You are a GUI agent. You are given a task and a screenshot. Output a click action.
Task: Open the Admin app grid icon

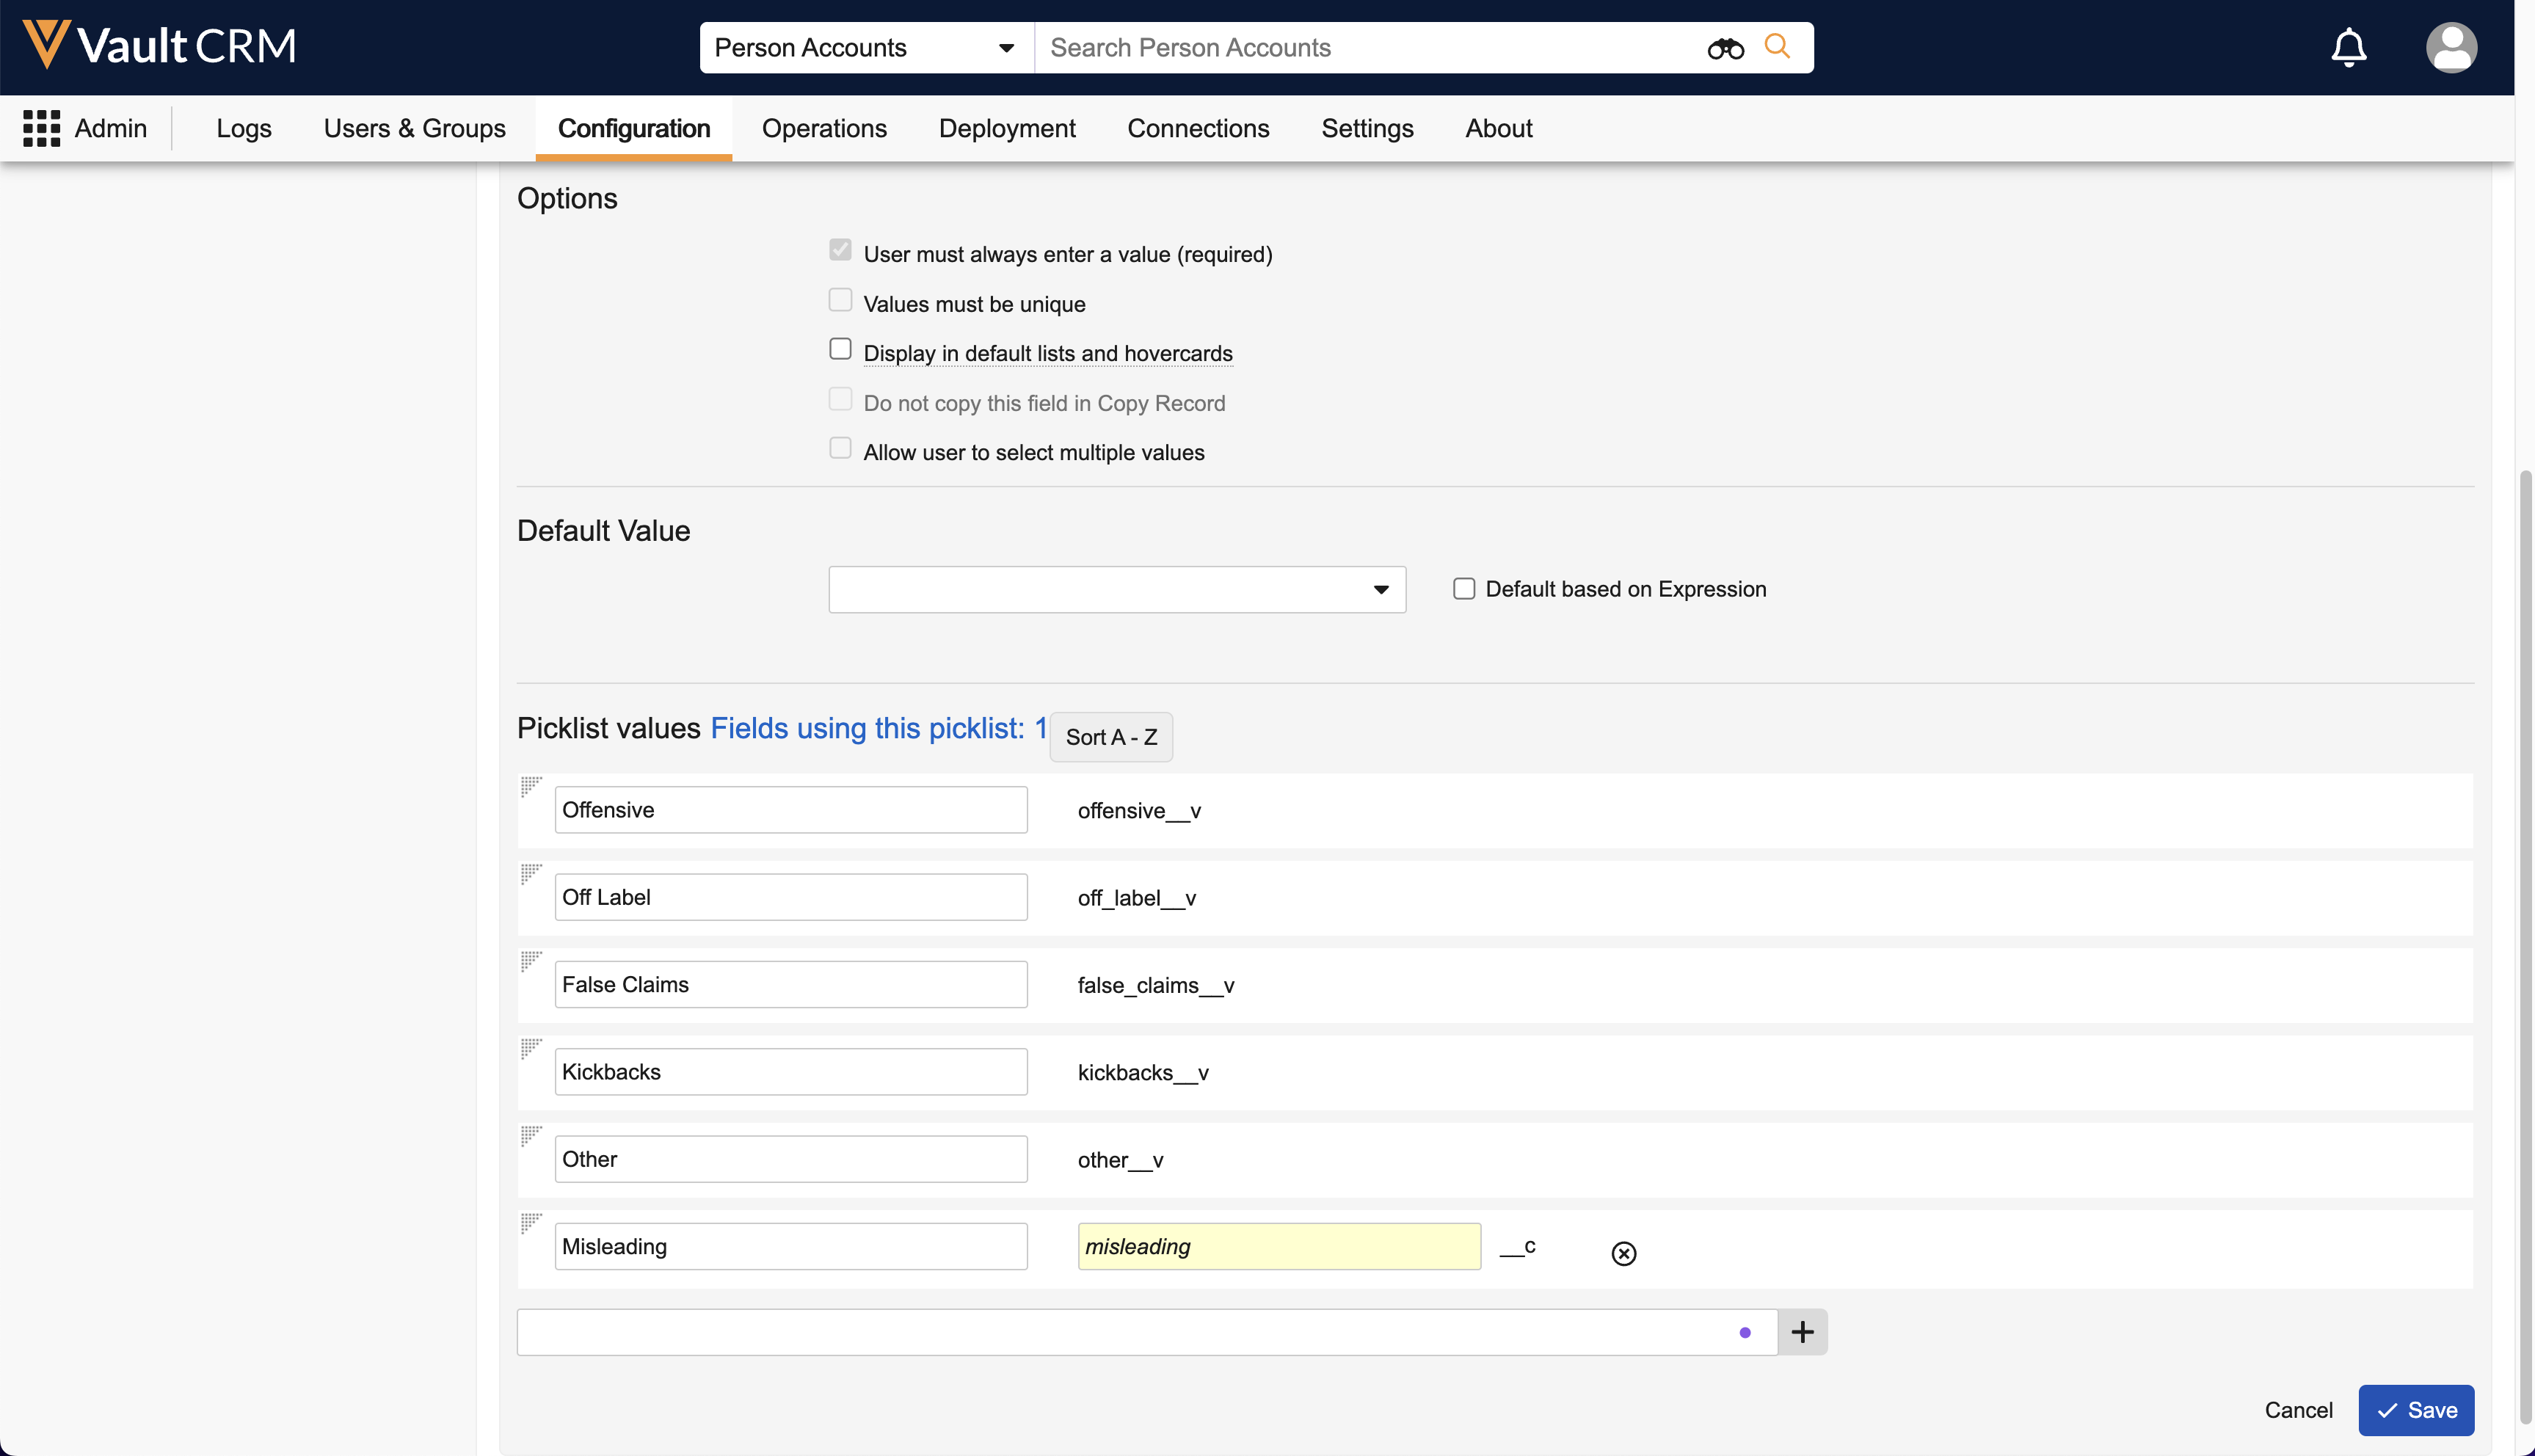[41, 128]
